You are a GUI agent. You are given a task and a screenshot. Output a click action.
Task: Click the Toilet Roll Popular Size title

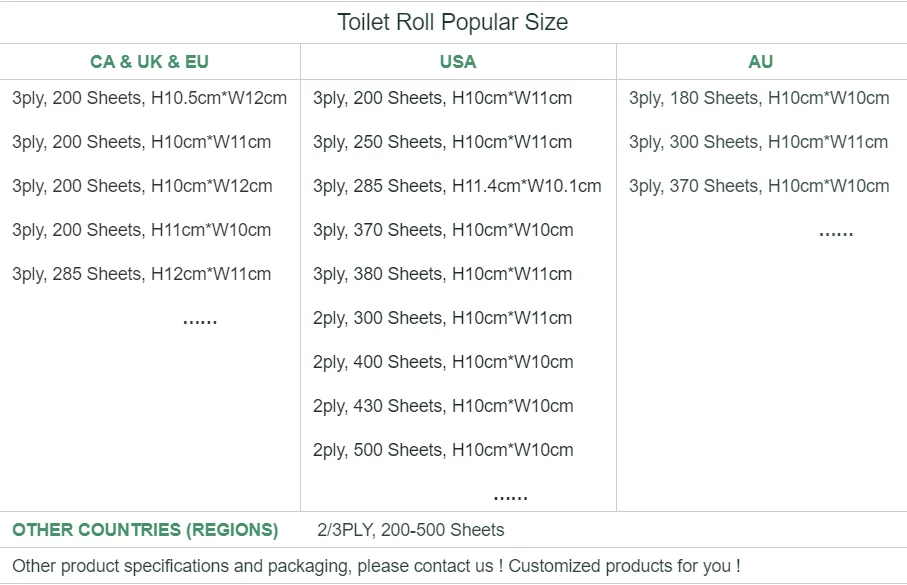pos(453,23)
